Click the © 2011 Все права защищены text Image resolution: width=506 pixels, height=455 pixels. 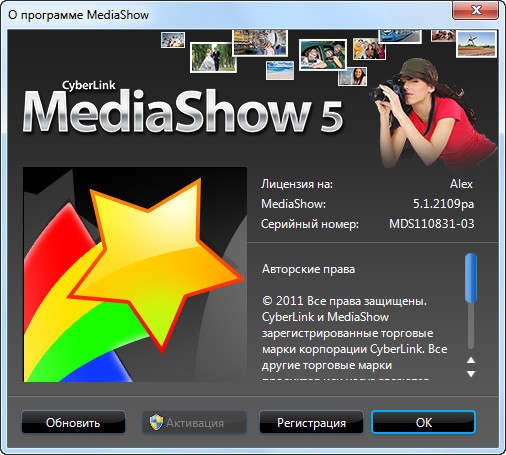pyautogui.click(x=344, y=301)
